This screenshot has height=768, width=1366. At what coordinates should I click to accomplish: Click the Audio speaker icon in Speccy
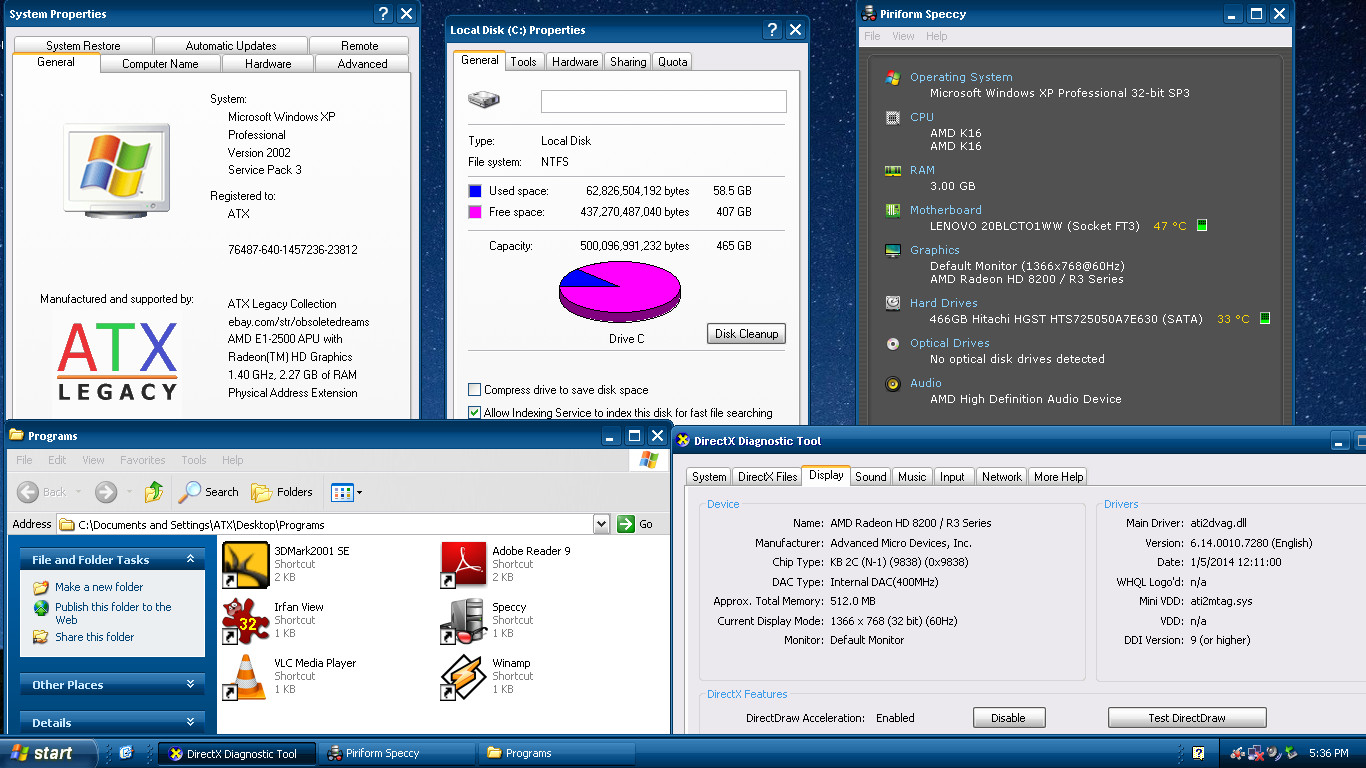[893, 383]
